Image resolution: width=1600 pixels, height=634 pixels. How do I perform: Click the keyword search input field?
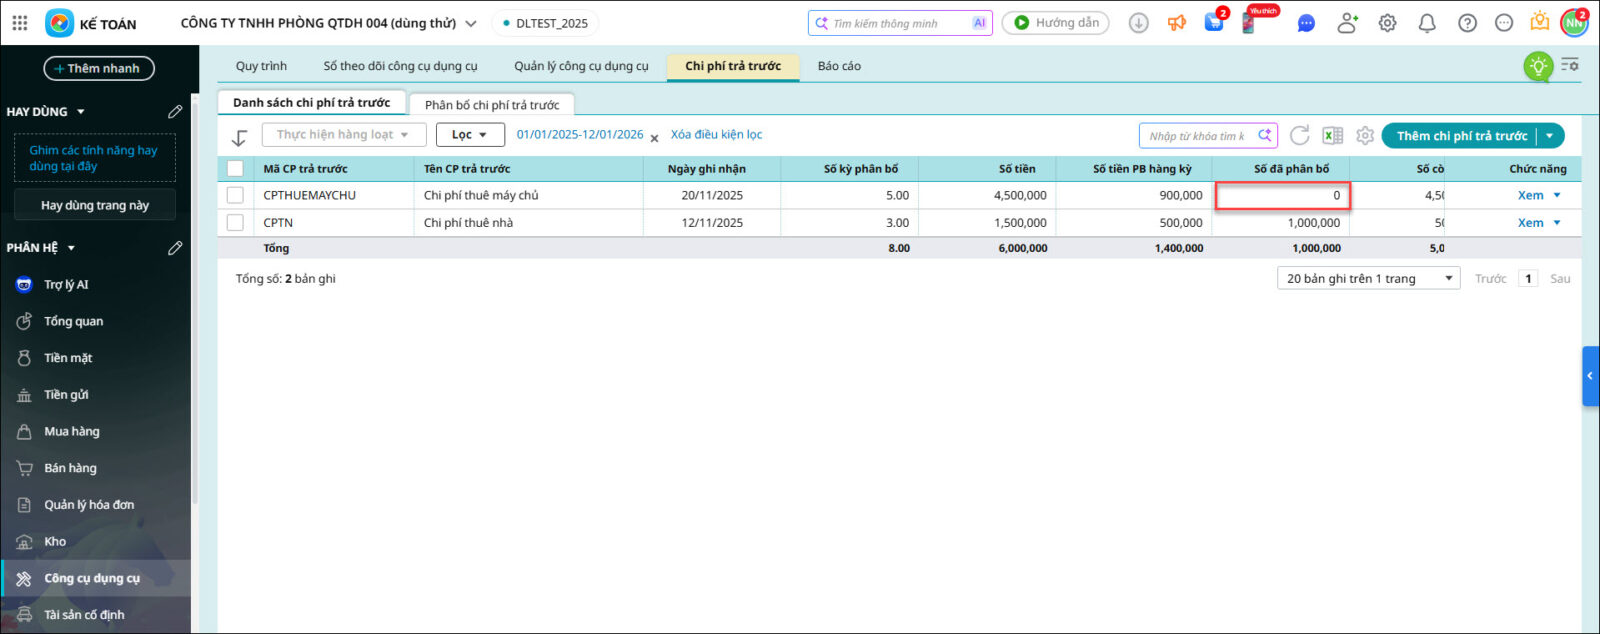1197,136
